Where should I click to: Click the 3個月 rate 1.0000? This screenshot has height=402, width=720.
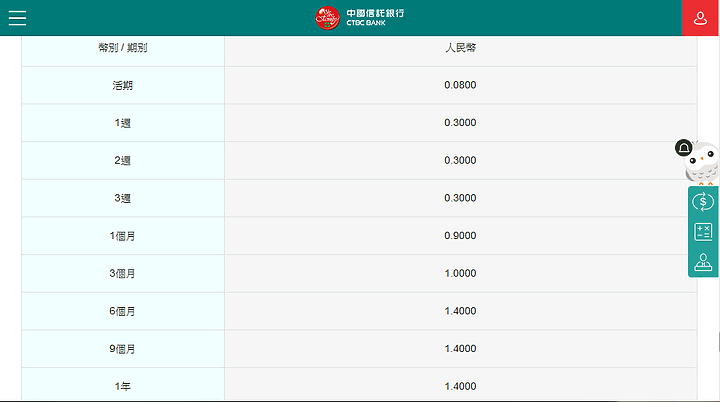[x=460, y=273]
